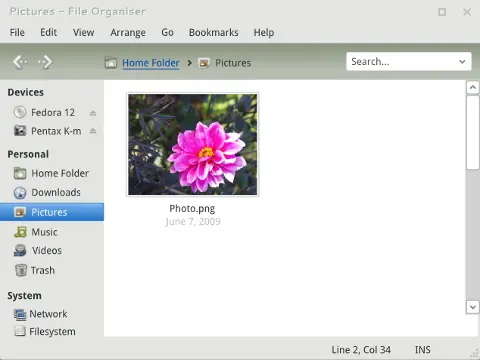Image resolution: width=480 pixels, height=360 pixels.
Task: Click the Music note icon
Action: coord(20,232)
